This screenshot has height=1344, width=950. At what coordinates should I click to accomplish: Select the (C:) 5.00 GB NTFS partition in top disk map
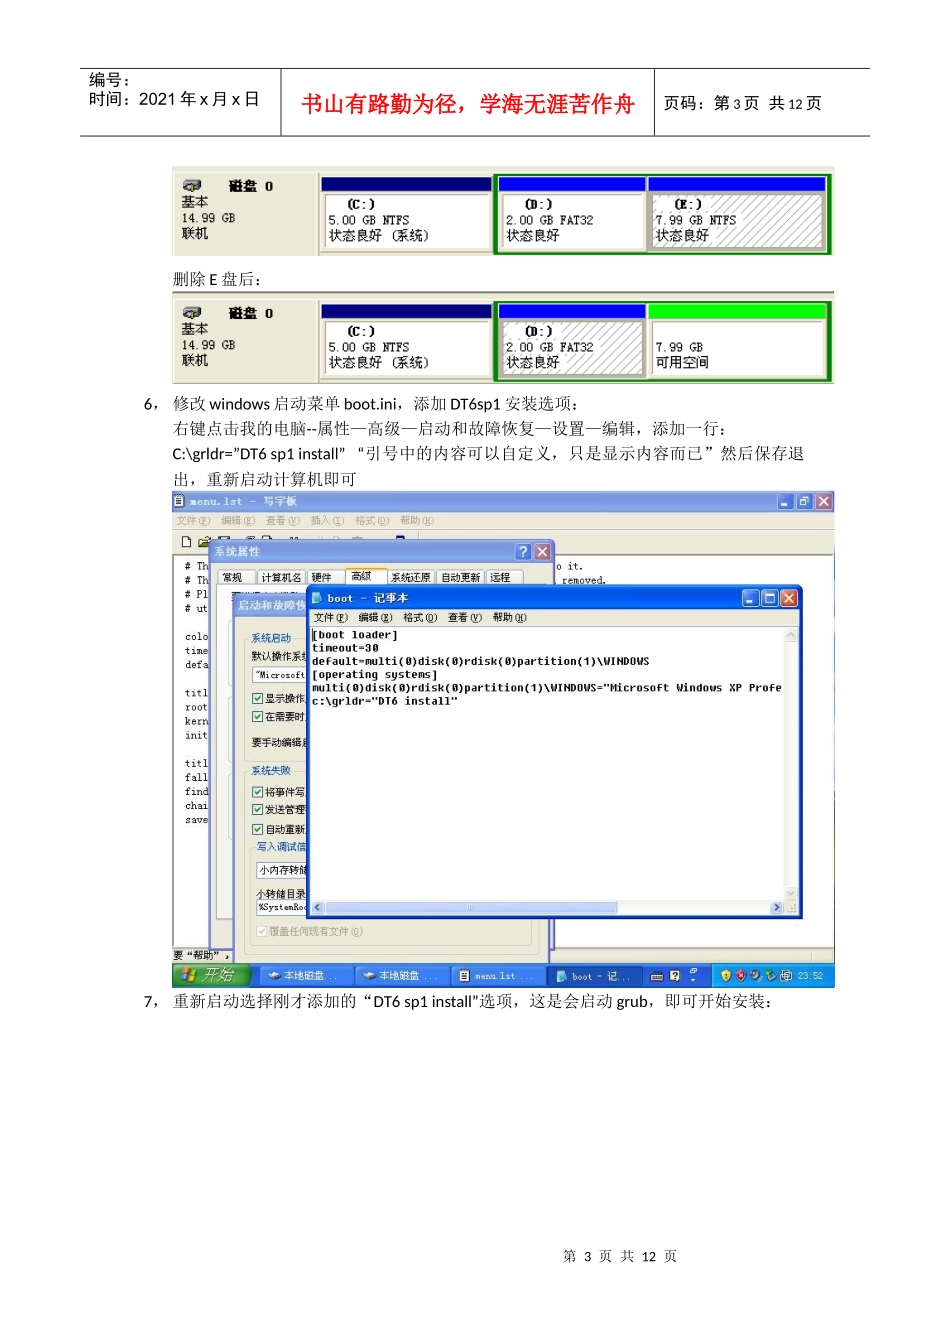(x=406, y=213)
